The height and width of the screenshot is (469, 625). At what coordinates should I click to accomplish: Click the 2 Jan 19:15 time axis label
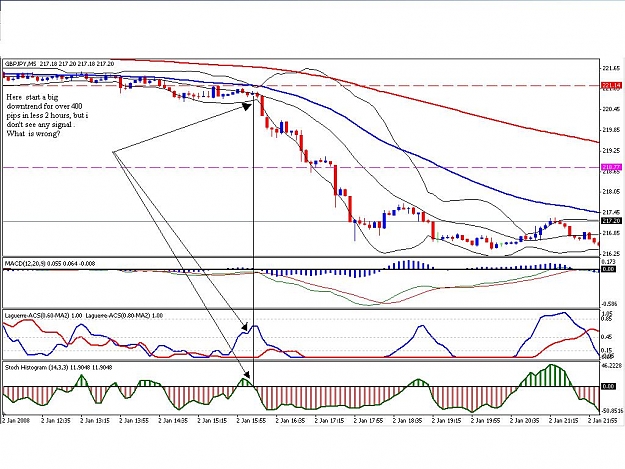tap(446, 420)
